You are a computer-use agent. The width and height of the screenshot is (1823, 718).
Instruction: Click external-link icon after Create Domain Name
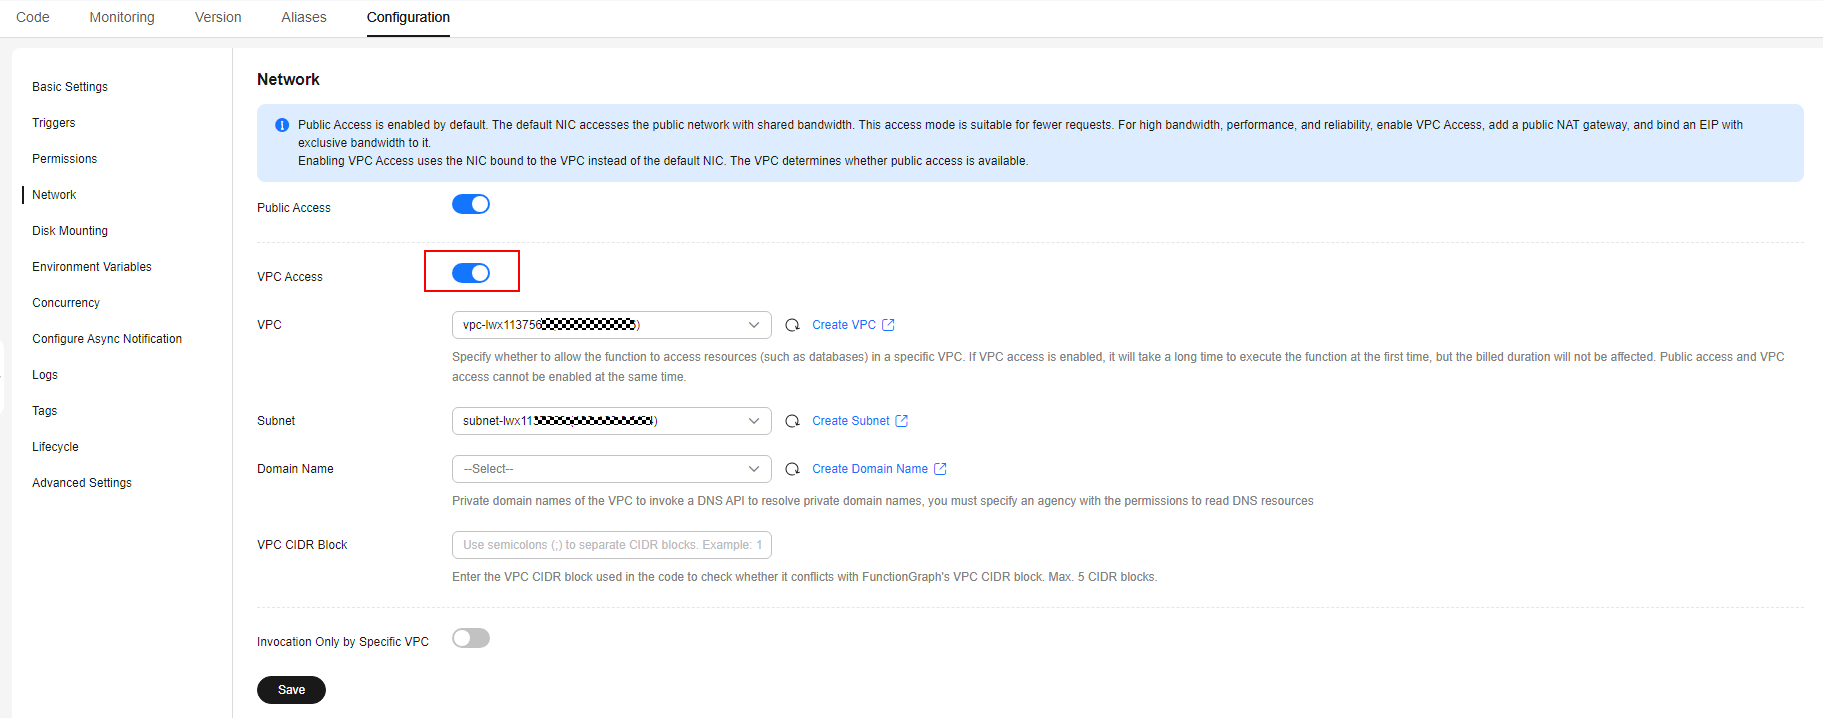[940, 469]
